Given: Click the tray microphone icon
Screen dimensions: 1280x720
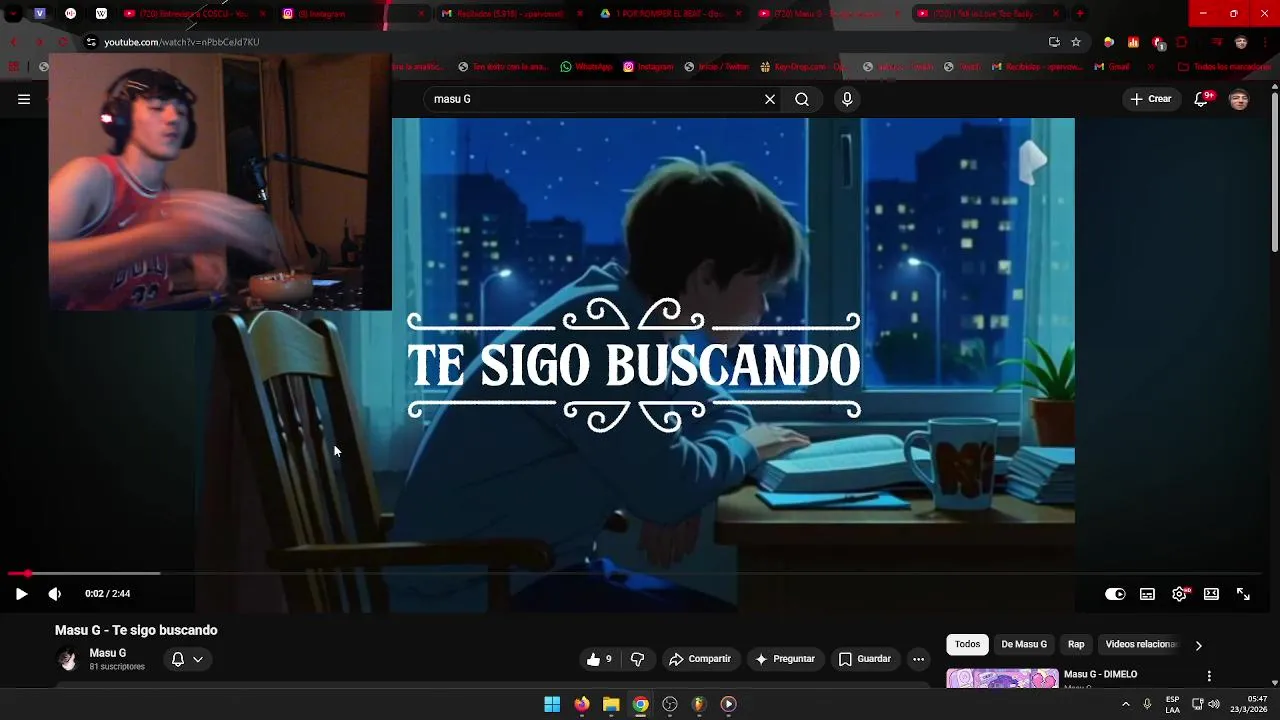Looking at the screenshot, I should [x=1147, y=704].
